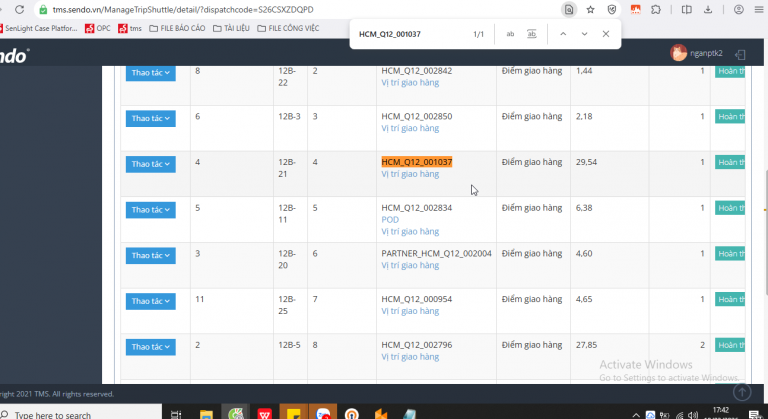The width and height of the screenshot is (768, 419).
Task: Toggle match case 'ab' option in find bar
Action: tap(510, 34)
